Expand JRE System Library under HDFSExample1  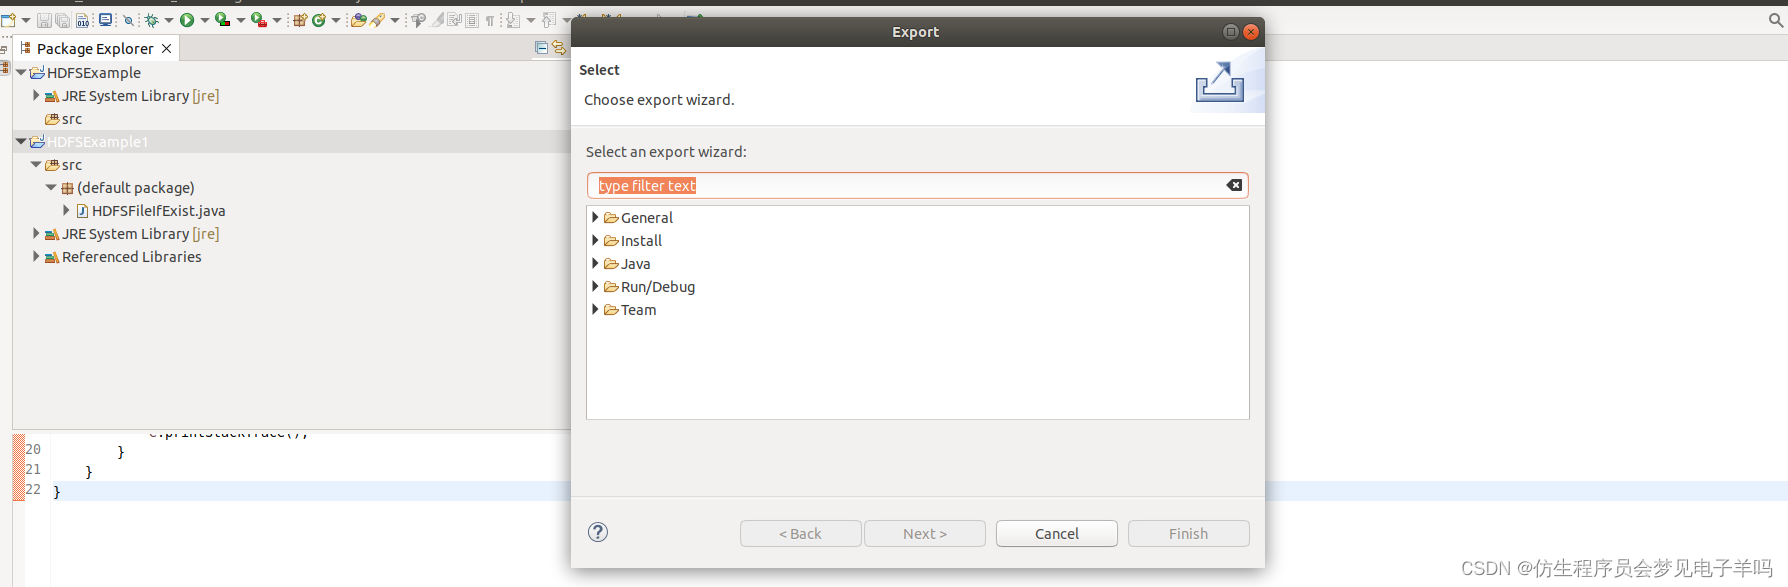pyautogui.click(x=36, y=233)
